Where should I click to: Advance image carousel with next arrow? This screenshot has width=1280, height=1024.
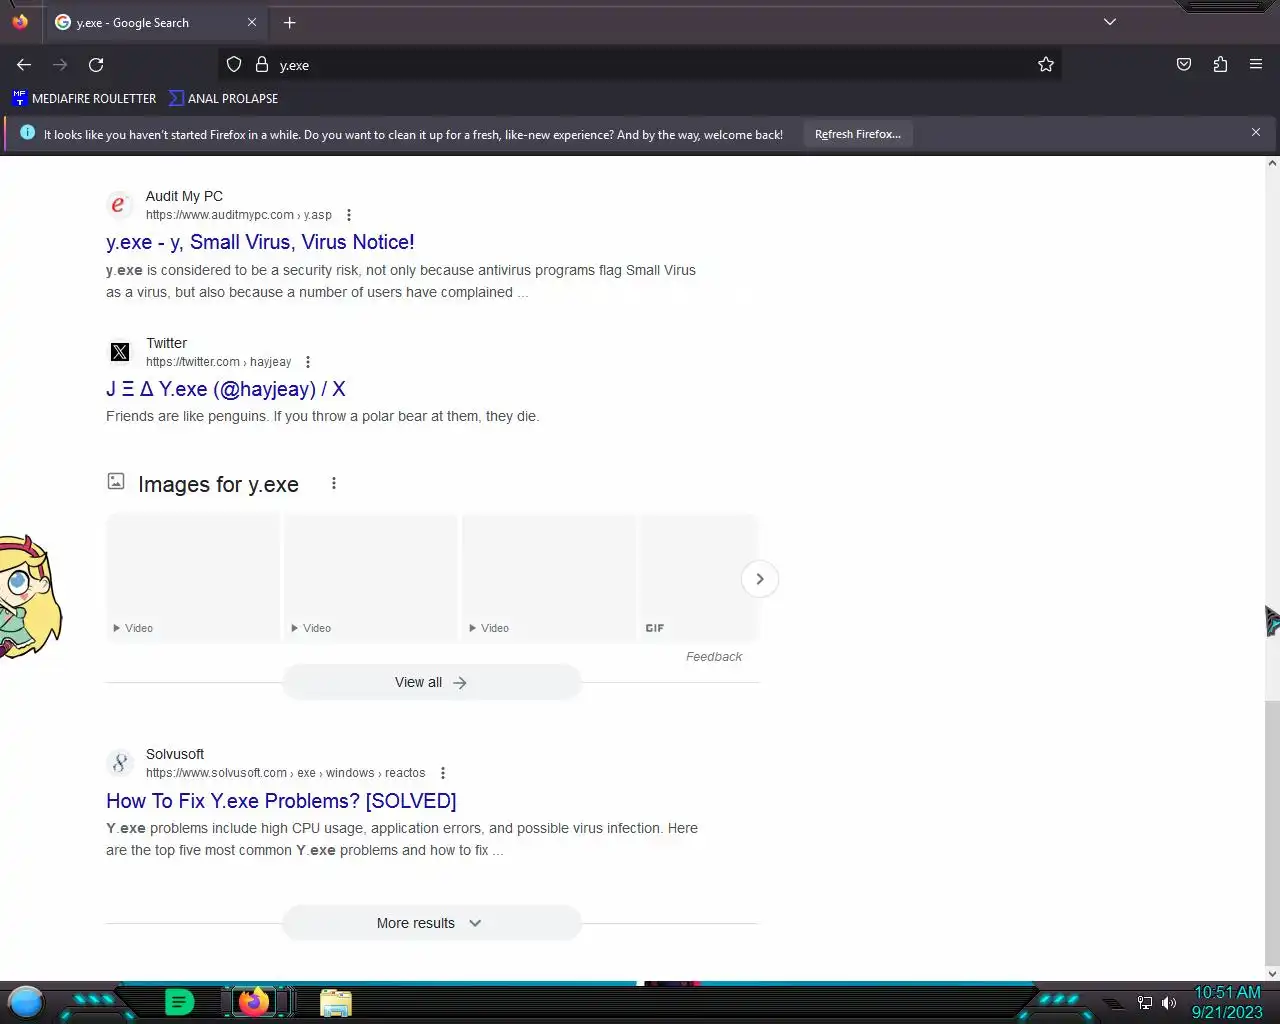pyautogui.click(x=760, y=579)
